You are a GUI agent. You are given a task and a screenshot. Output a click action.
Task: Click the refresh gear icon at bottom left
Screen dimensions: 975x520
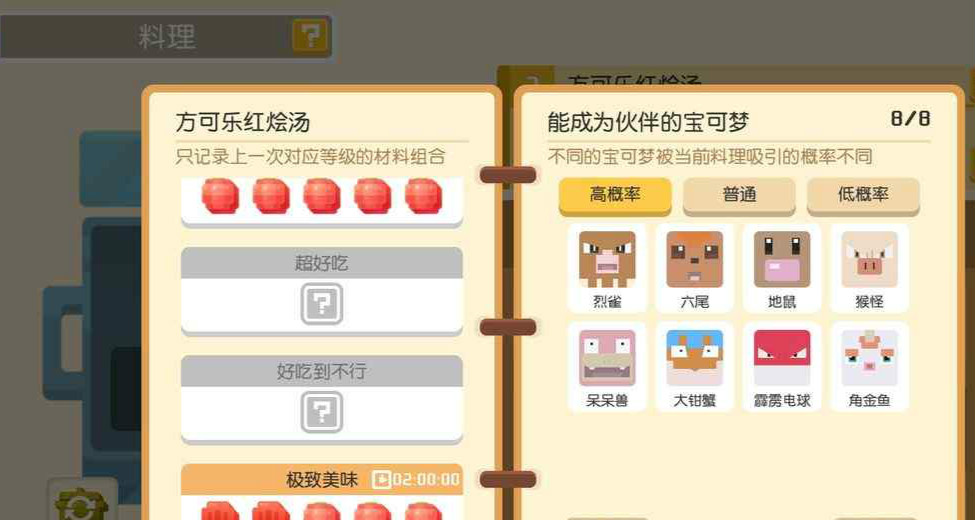click(x=81, y=504)
